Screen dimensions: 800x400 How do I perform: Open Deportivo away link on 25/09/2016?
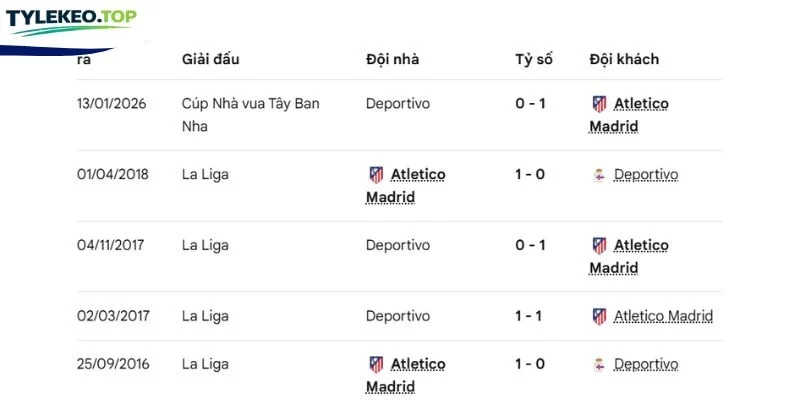[x=646, y=364]
